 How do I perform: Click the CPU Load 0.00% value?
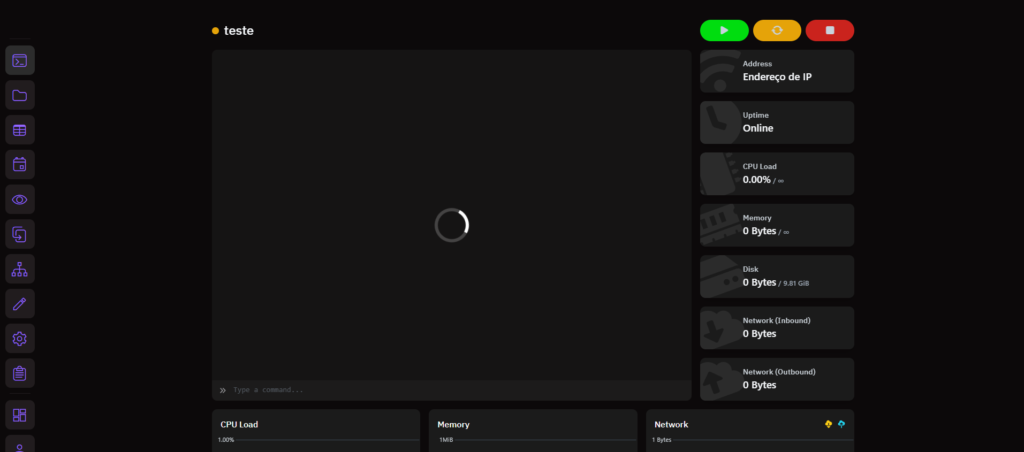(756, 179)
